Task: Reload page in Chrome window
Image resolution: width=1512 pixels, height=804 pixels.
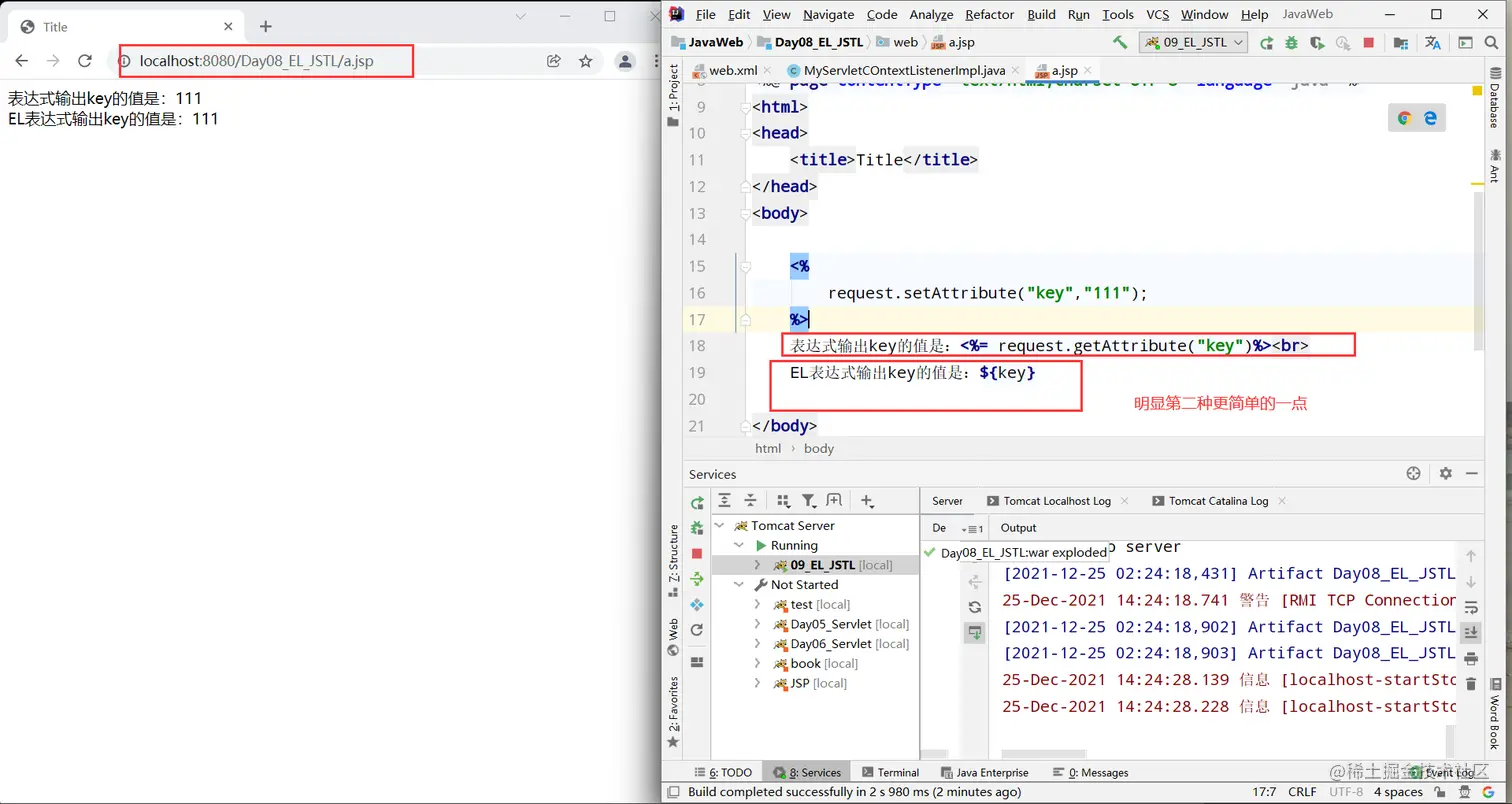Action: [x=85, y=61]
